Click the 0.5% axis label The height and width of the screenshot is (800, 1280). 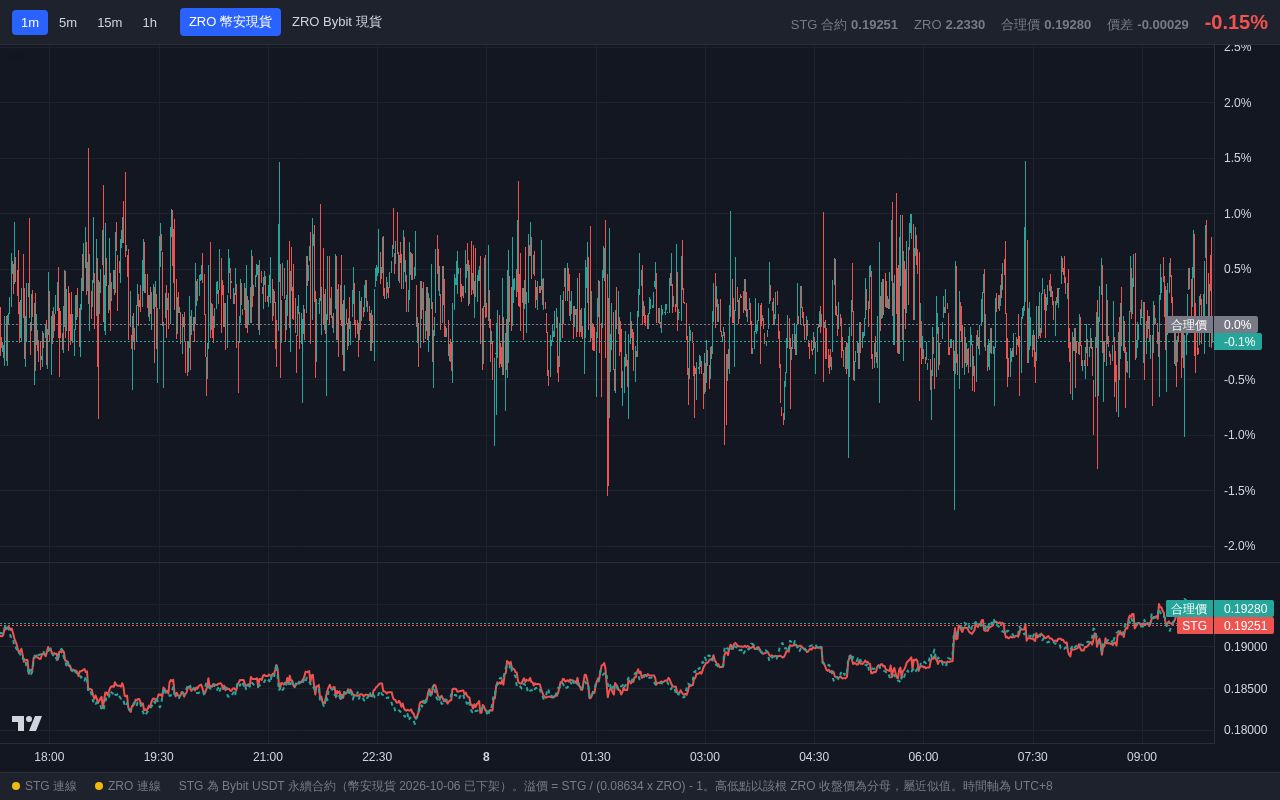tap(1238, 269)
